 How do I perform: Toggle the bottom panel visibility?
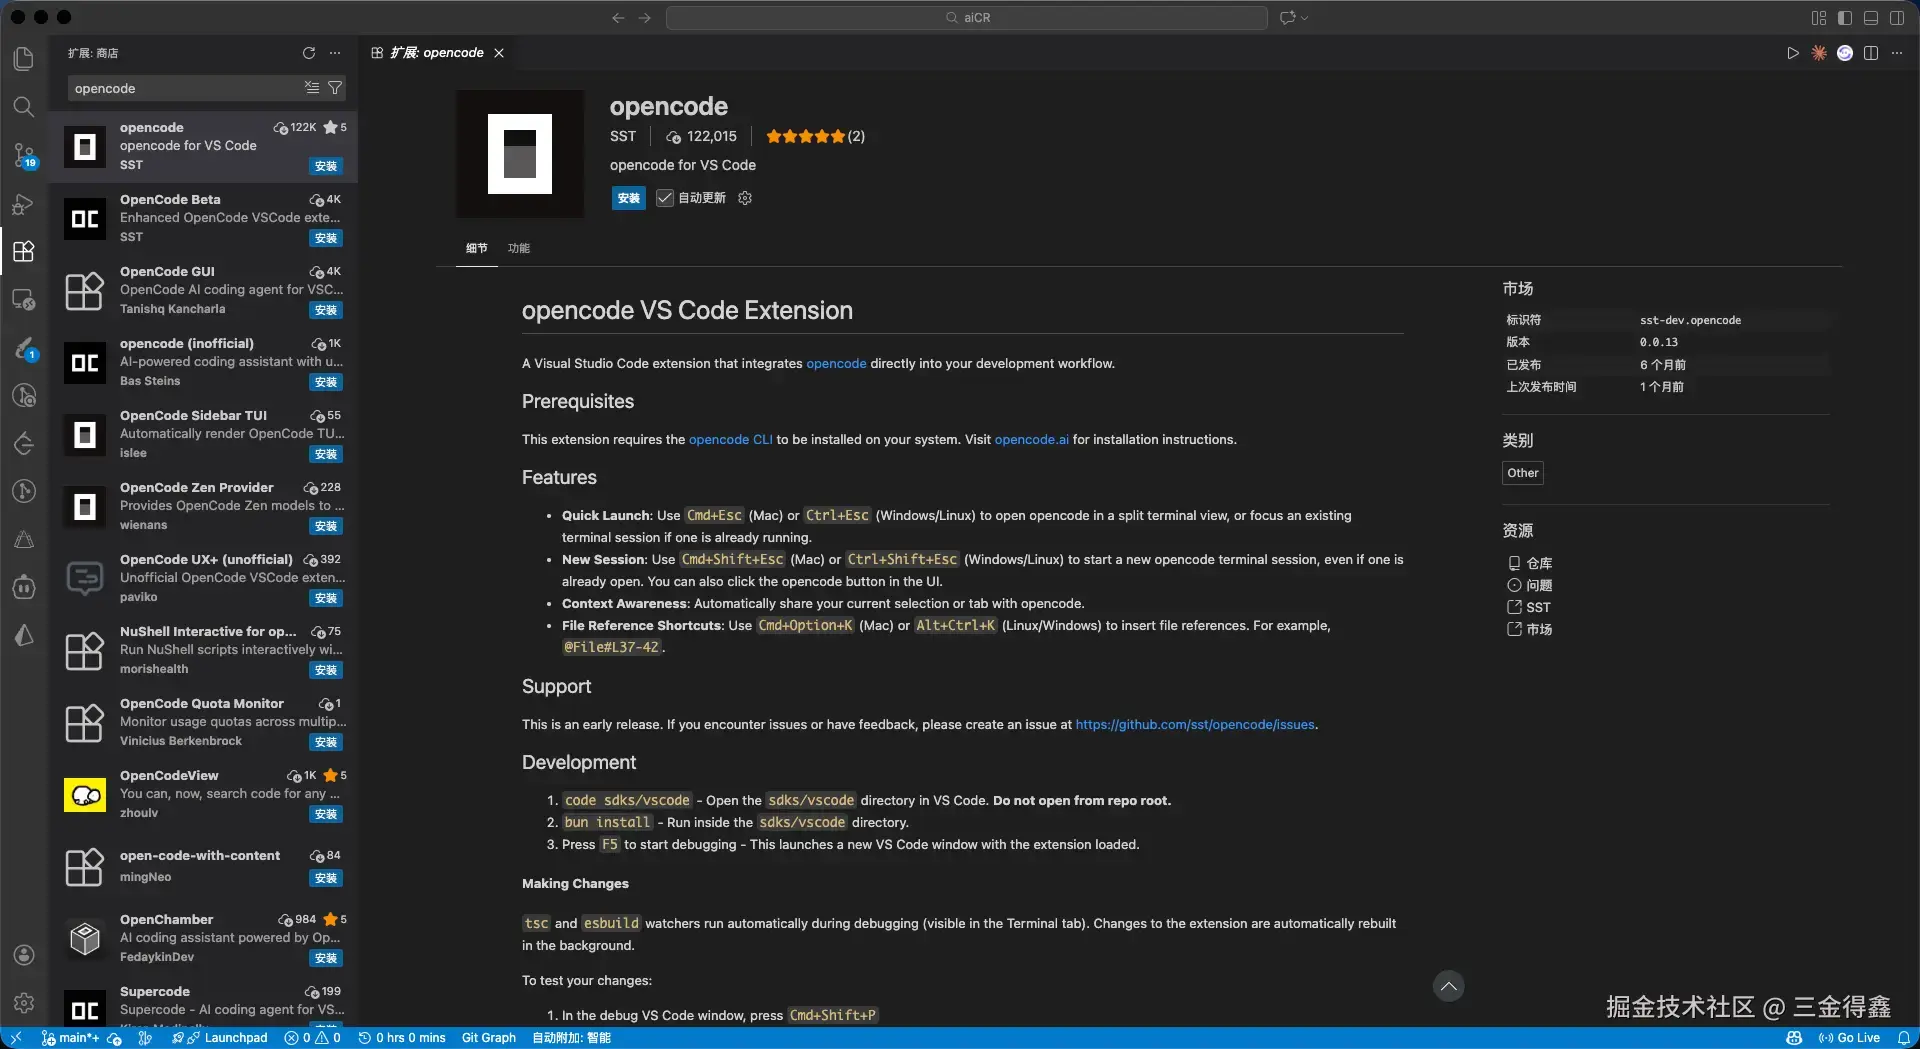point(1871,18)
